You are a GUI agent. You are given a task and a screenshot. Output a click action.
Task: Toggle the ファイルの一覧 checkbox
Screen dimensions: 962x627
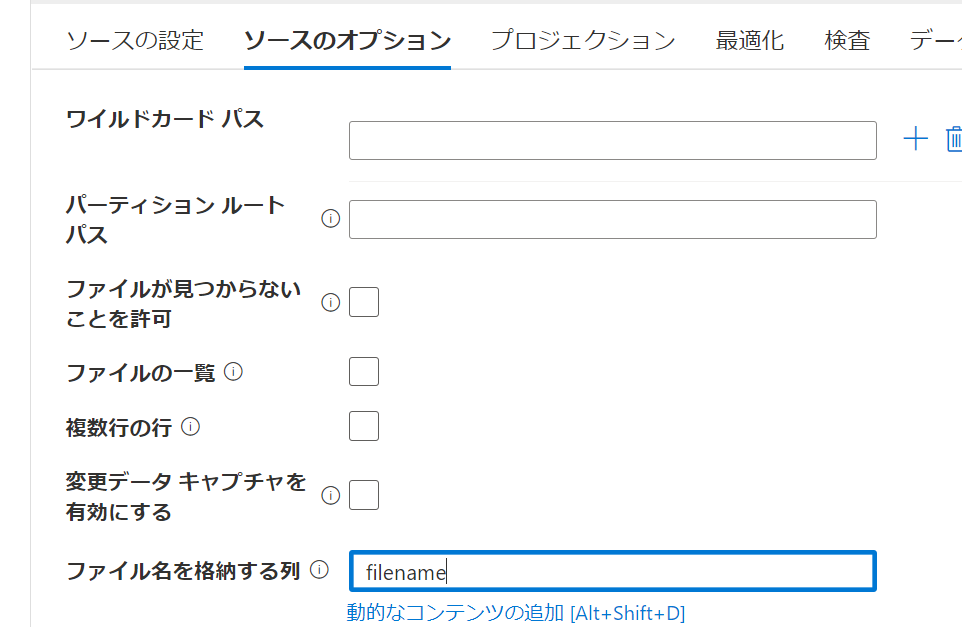[x=364, y=371]
